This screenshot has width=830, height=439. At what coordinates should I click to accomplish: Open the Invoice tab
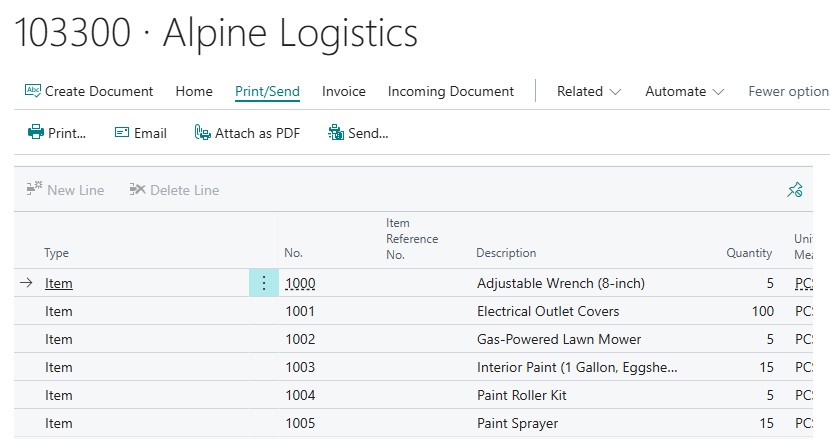(344, 91)
